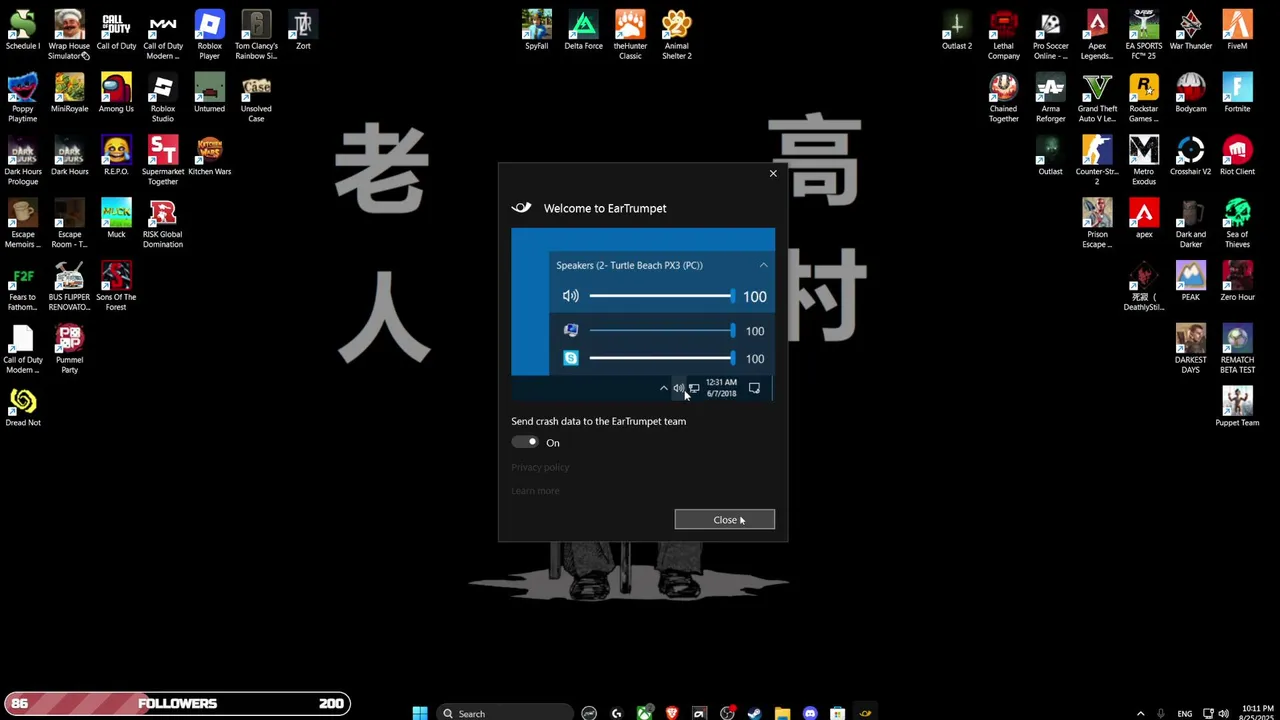1280x720 pixels.
Task: Select the RISK Global Domination icon
Action: point(163,224)
